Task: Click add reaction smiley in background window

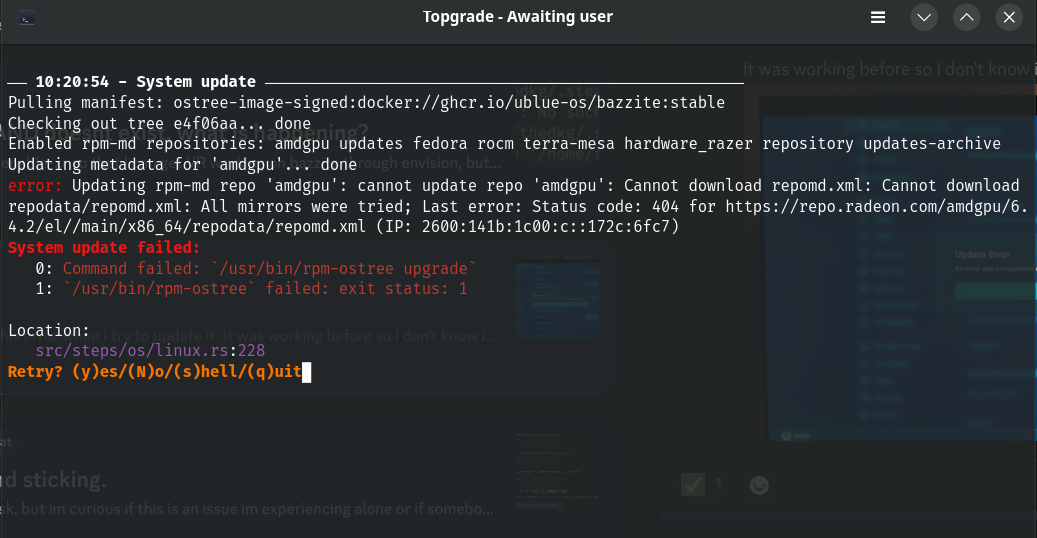Action: (759, 485)
